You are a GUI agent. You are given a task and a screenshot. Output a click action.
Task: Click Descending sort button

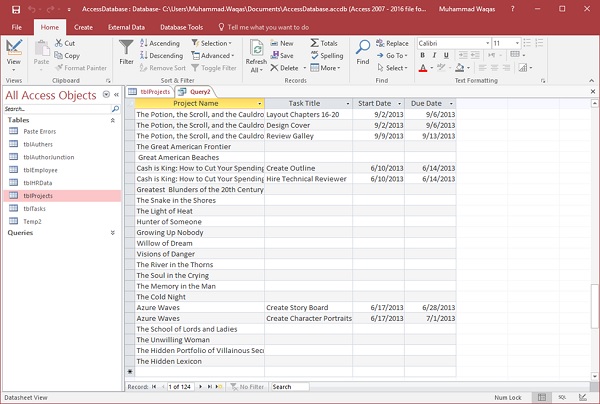[x=164, y=56]
